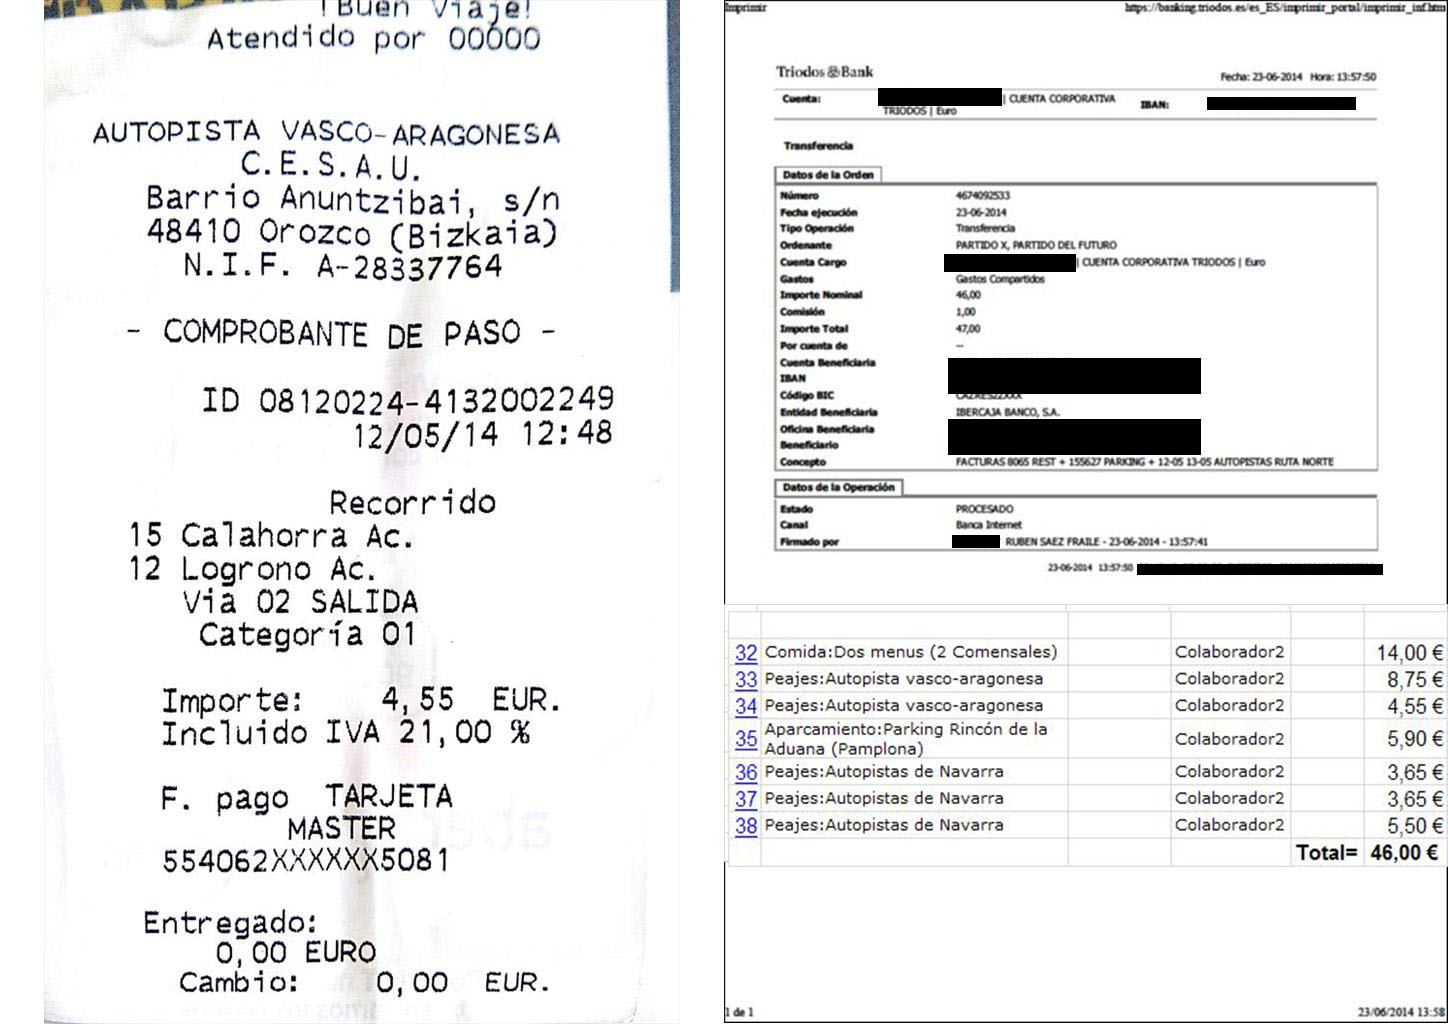Screen dimensions: 1448x1024
Task: Click the card number "554062XXXXXX5081"
Action: (306, 861)
